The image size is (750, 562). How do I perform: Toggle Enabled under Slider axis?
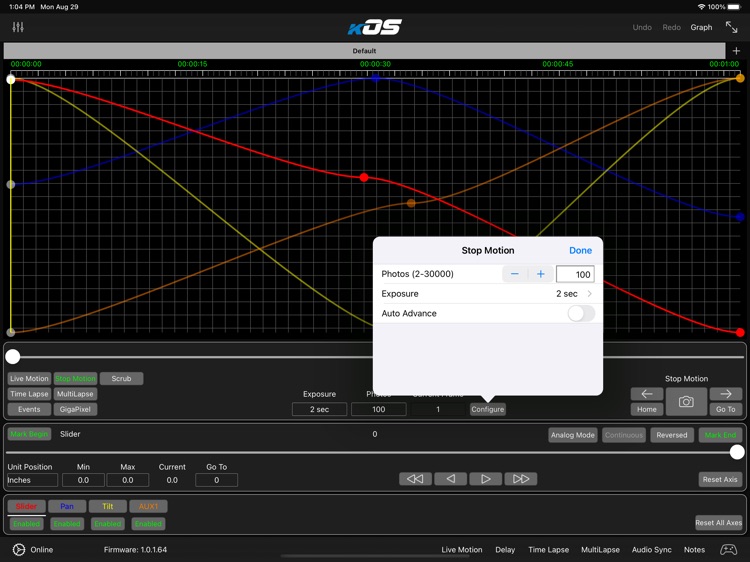point(26,524)
